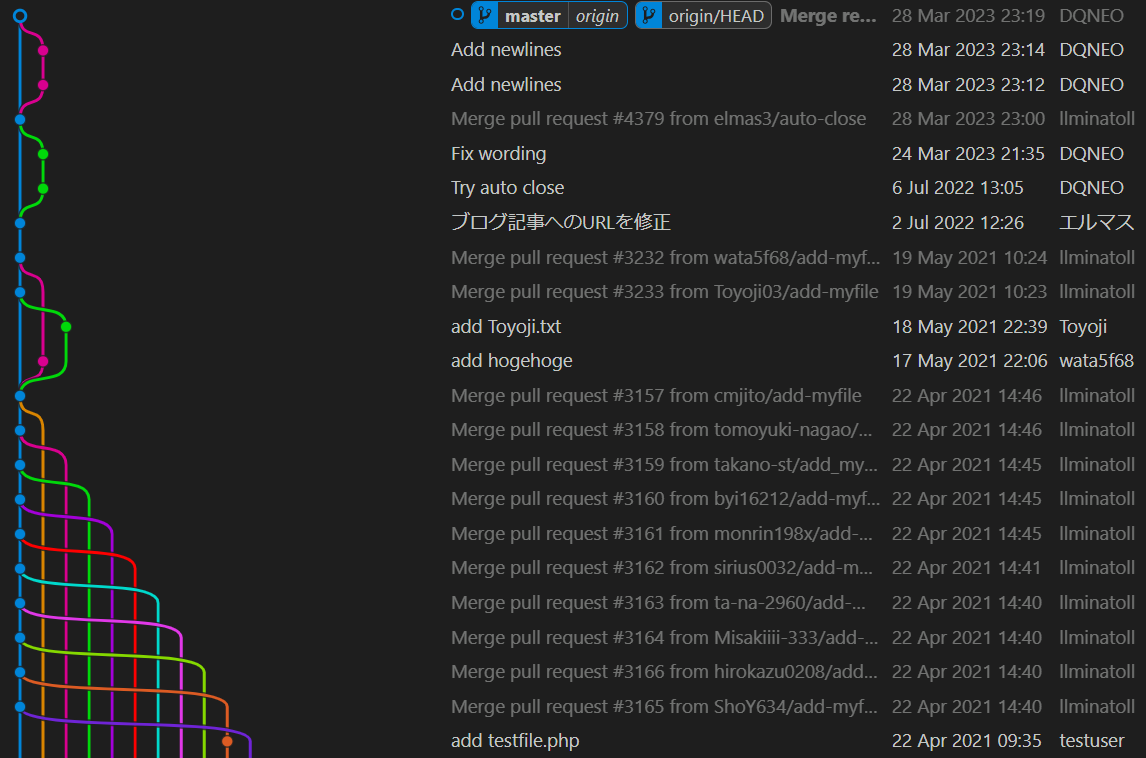Screen dimensions: 1146x758
Task: Select graph node of merge #3233 commit
Action: tap(20, 292)
